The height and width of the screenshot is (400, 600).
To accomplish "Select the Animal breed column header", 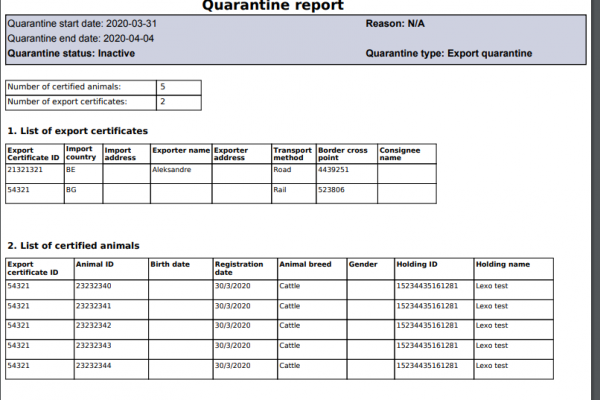I will tap(304, 265).
